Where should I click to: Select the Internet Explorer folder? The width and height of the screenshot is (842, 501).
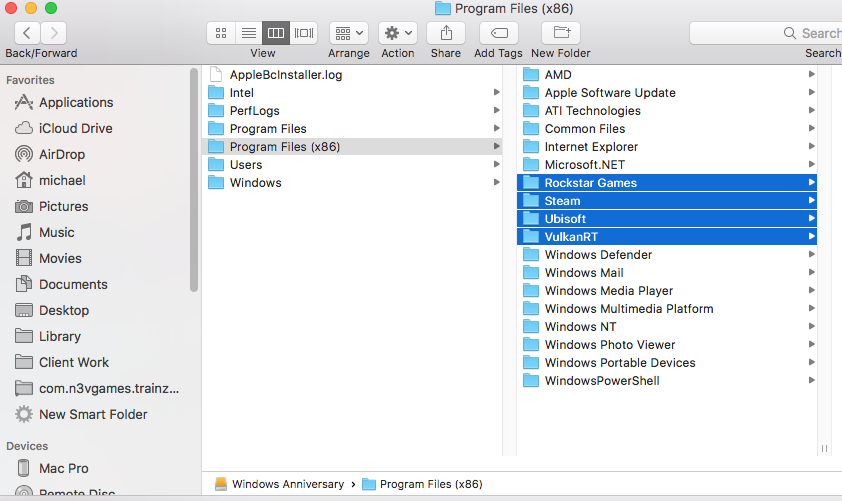pyautogui.click(x=667, y=147)
